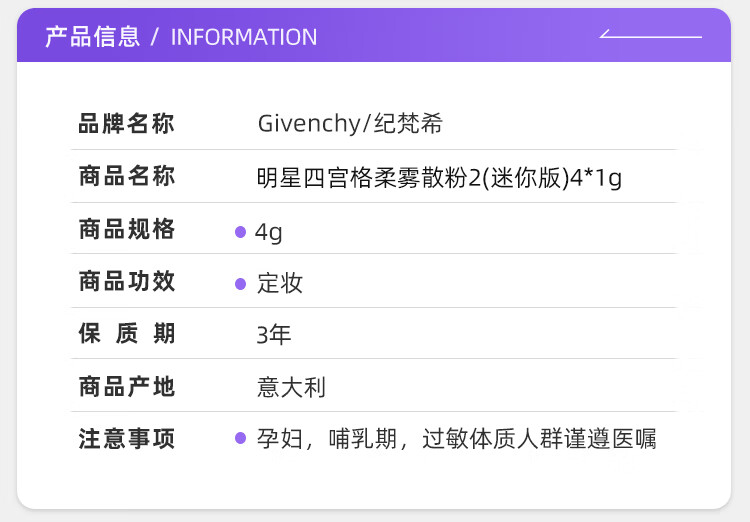Select the 意大利 origin value

(x=292, y=387)
